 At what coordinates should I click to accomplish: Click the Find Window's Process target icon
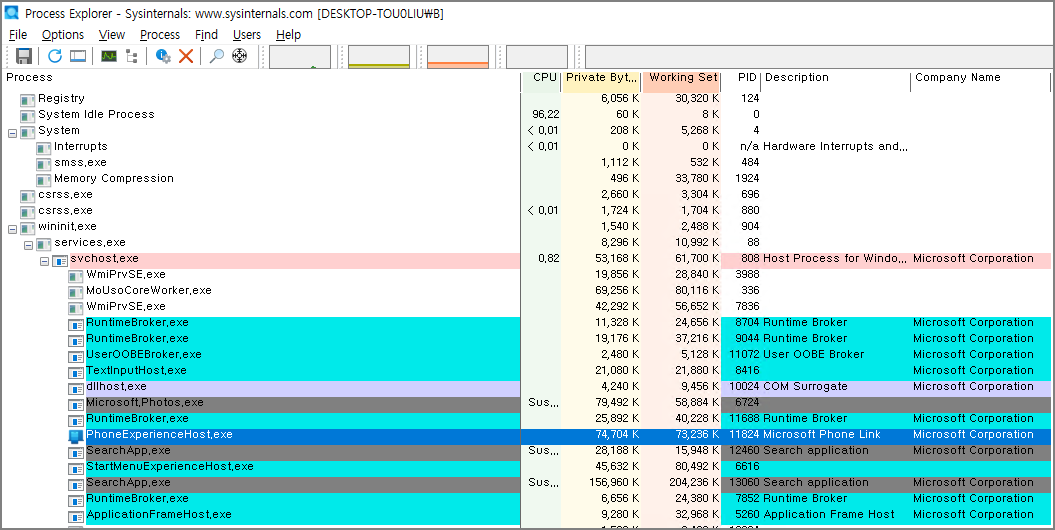click(x=240, y=56)
